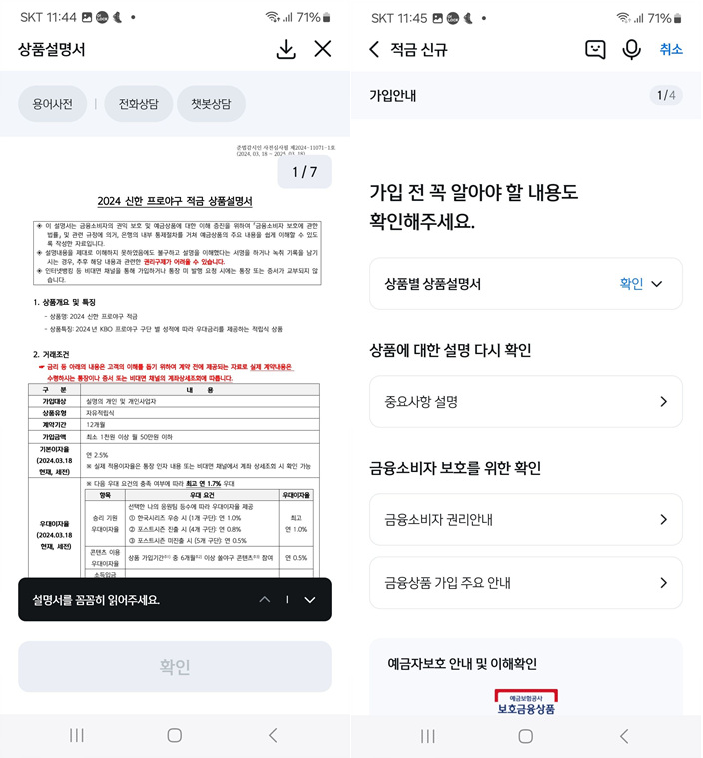The height and width of the screenshot is (758, 703).
Task: Tap the blue 취소 cancel link
Action: click(671, 49)
